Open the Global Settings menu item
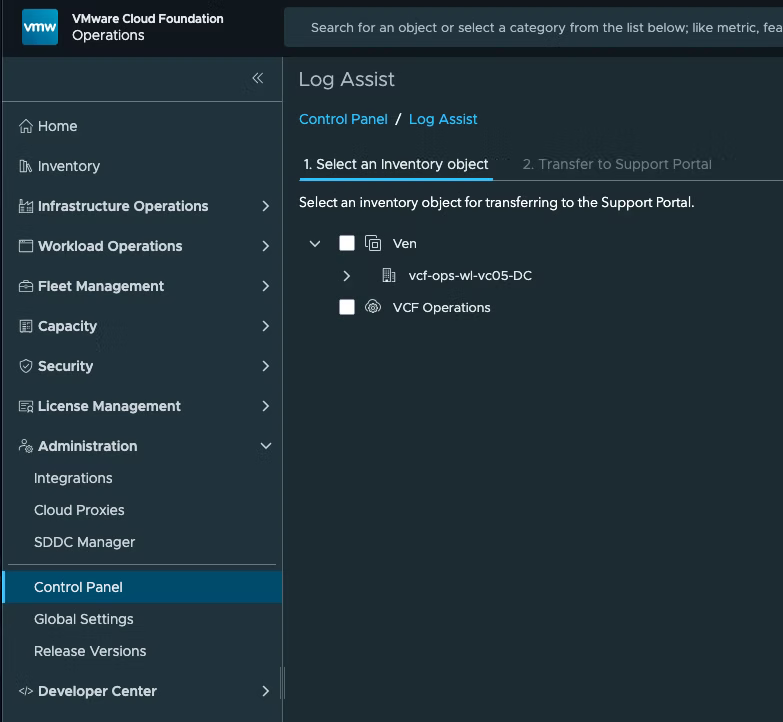 coord(83,619)
